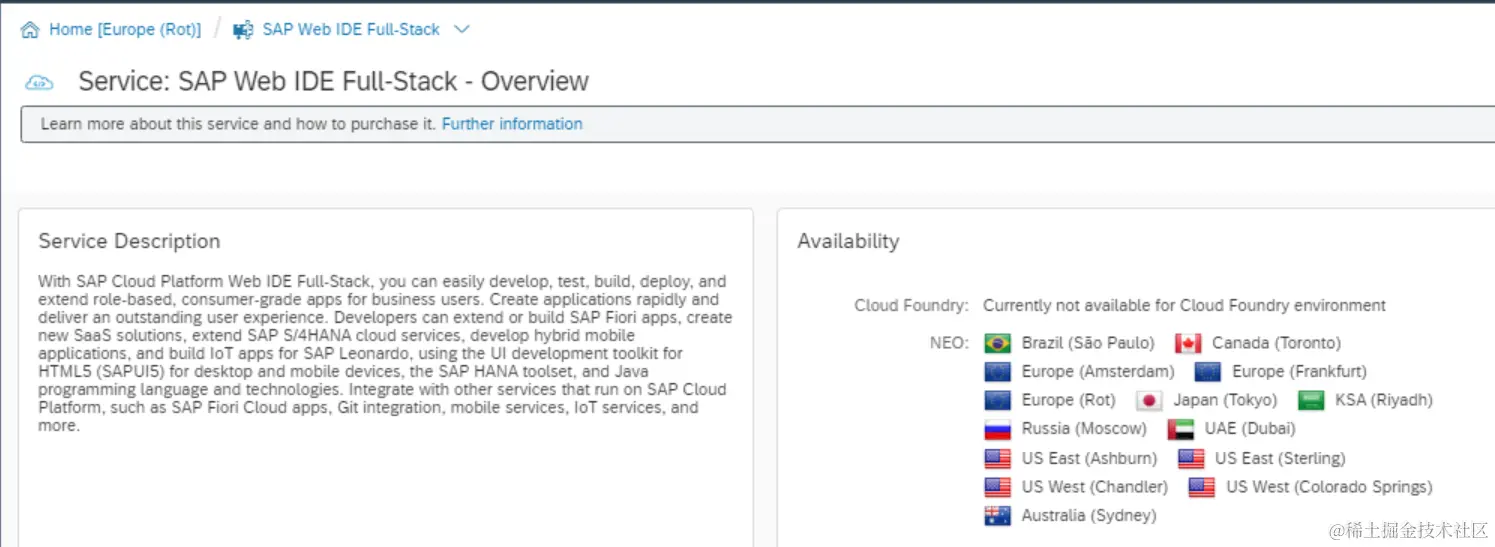Select the 'US East (Sterling)' text
This screenshot has height=547, width=1495.
[1280, 458]
